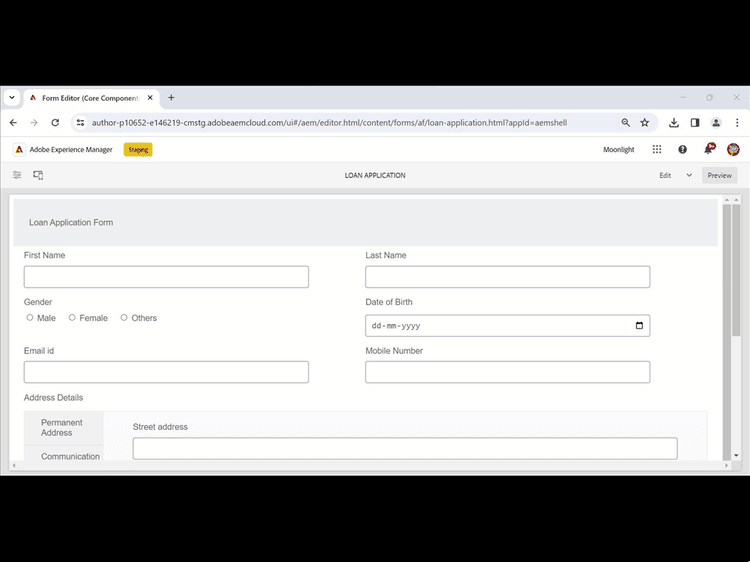
Task: Click the scroll left arrow at bottom
Action: point(14,465)
